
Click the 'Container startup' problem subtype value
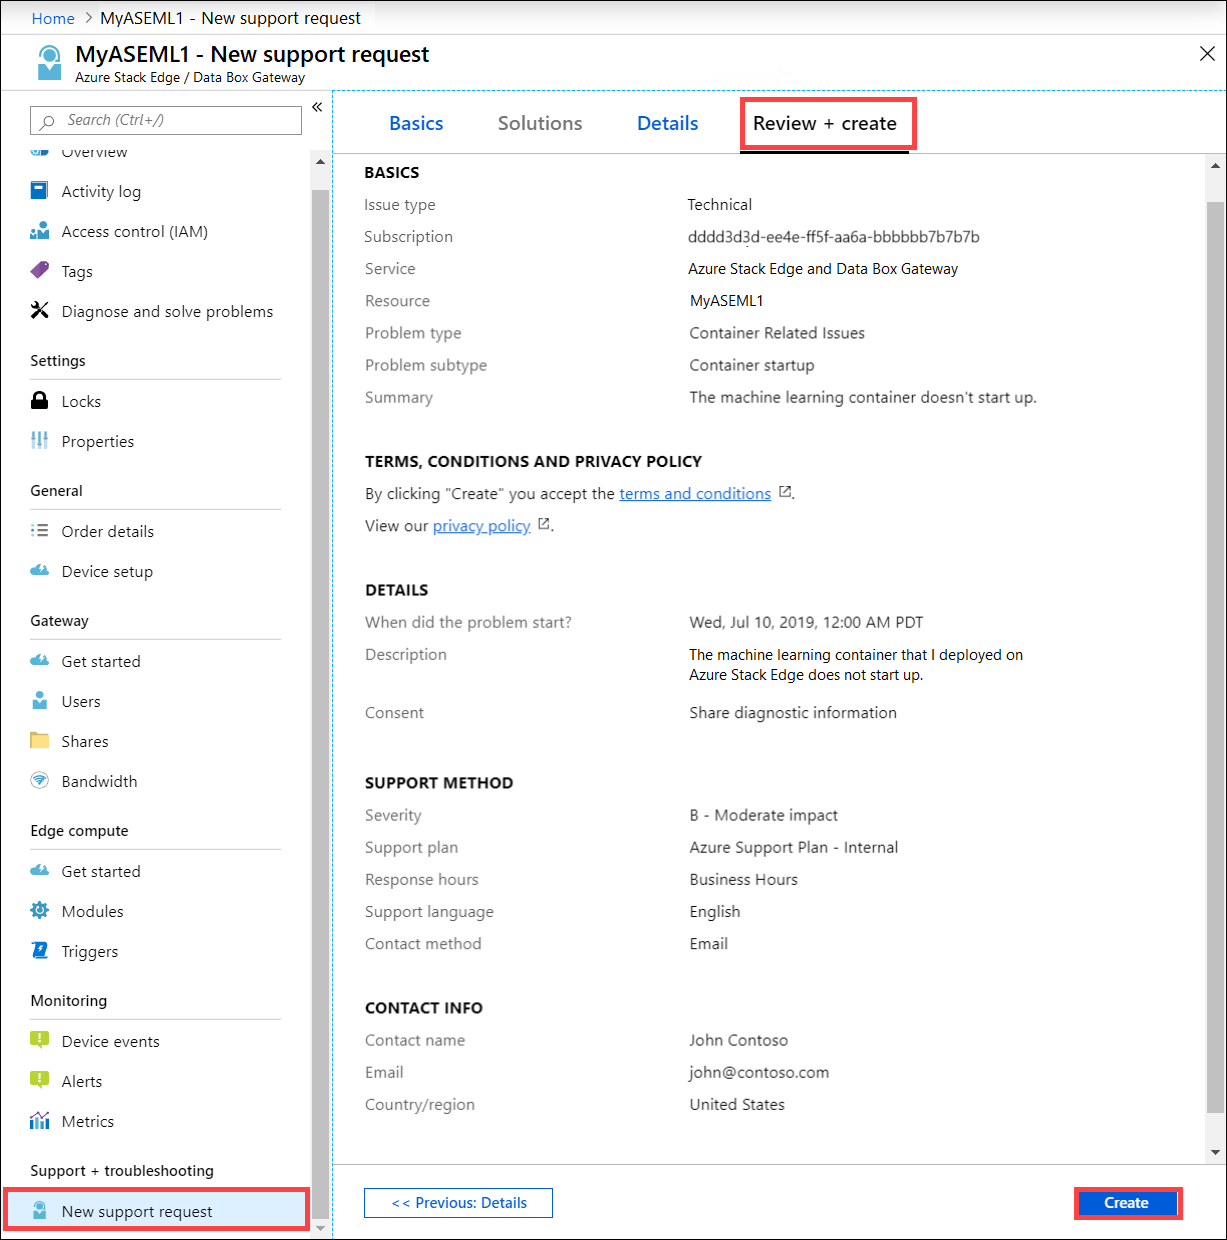(x=752, y=365)
